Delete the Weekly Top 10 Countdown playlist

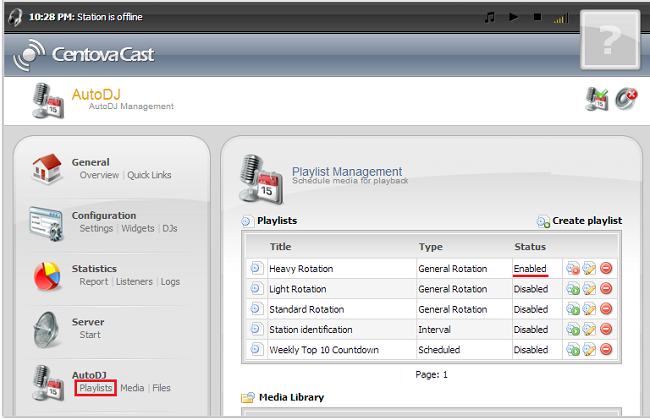coord(606,349)
